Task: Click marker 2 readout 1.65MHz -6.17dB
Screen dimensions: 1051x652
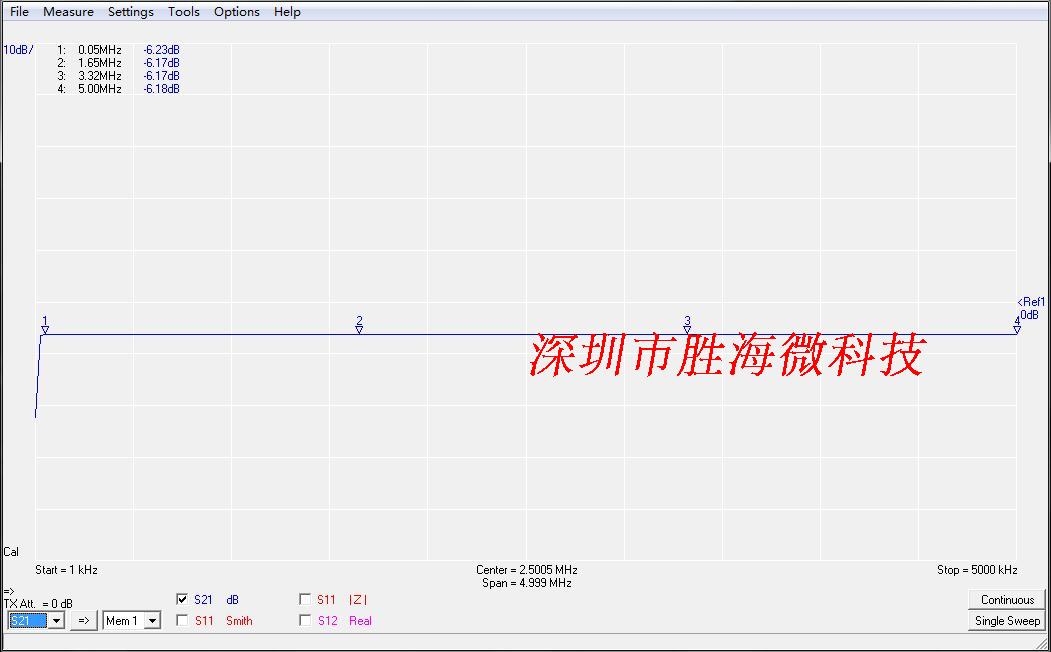Action: tap(119, 63)
